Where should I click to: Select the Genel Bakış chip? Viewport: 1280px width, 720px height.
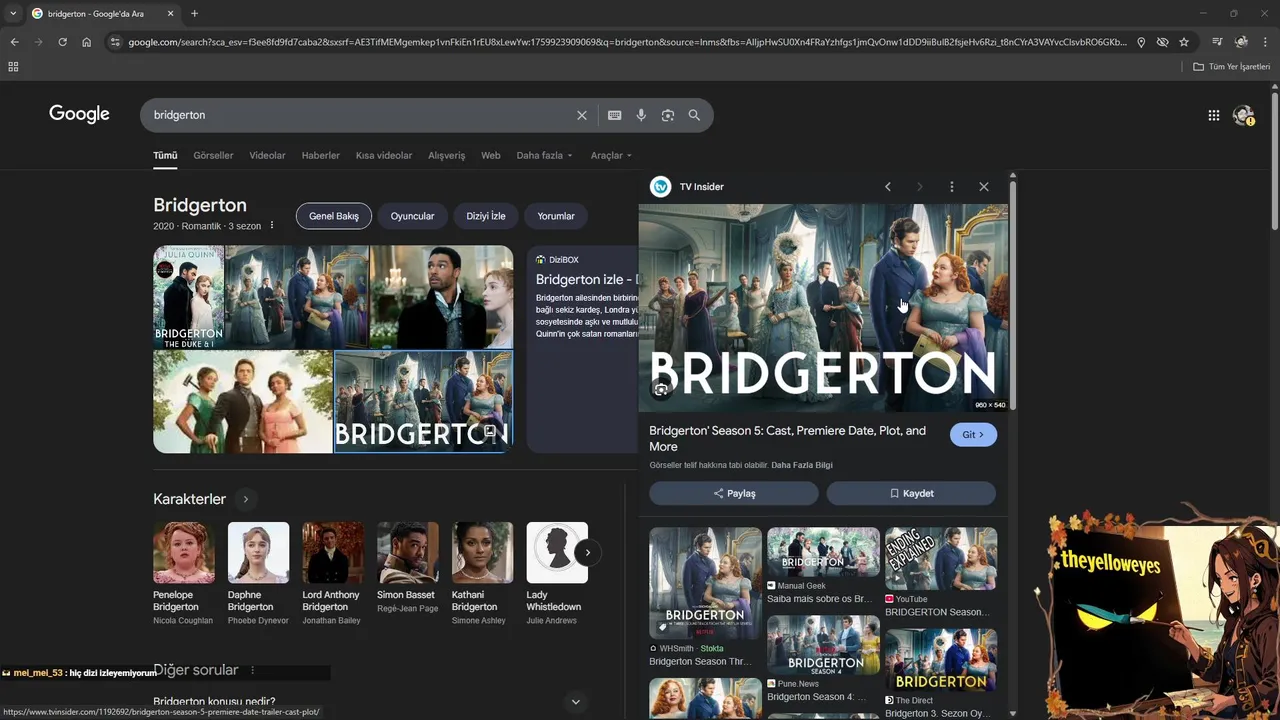pos(334,216)
